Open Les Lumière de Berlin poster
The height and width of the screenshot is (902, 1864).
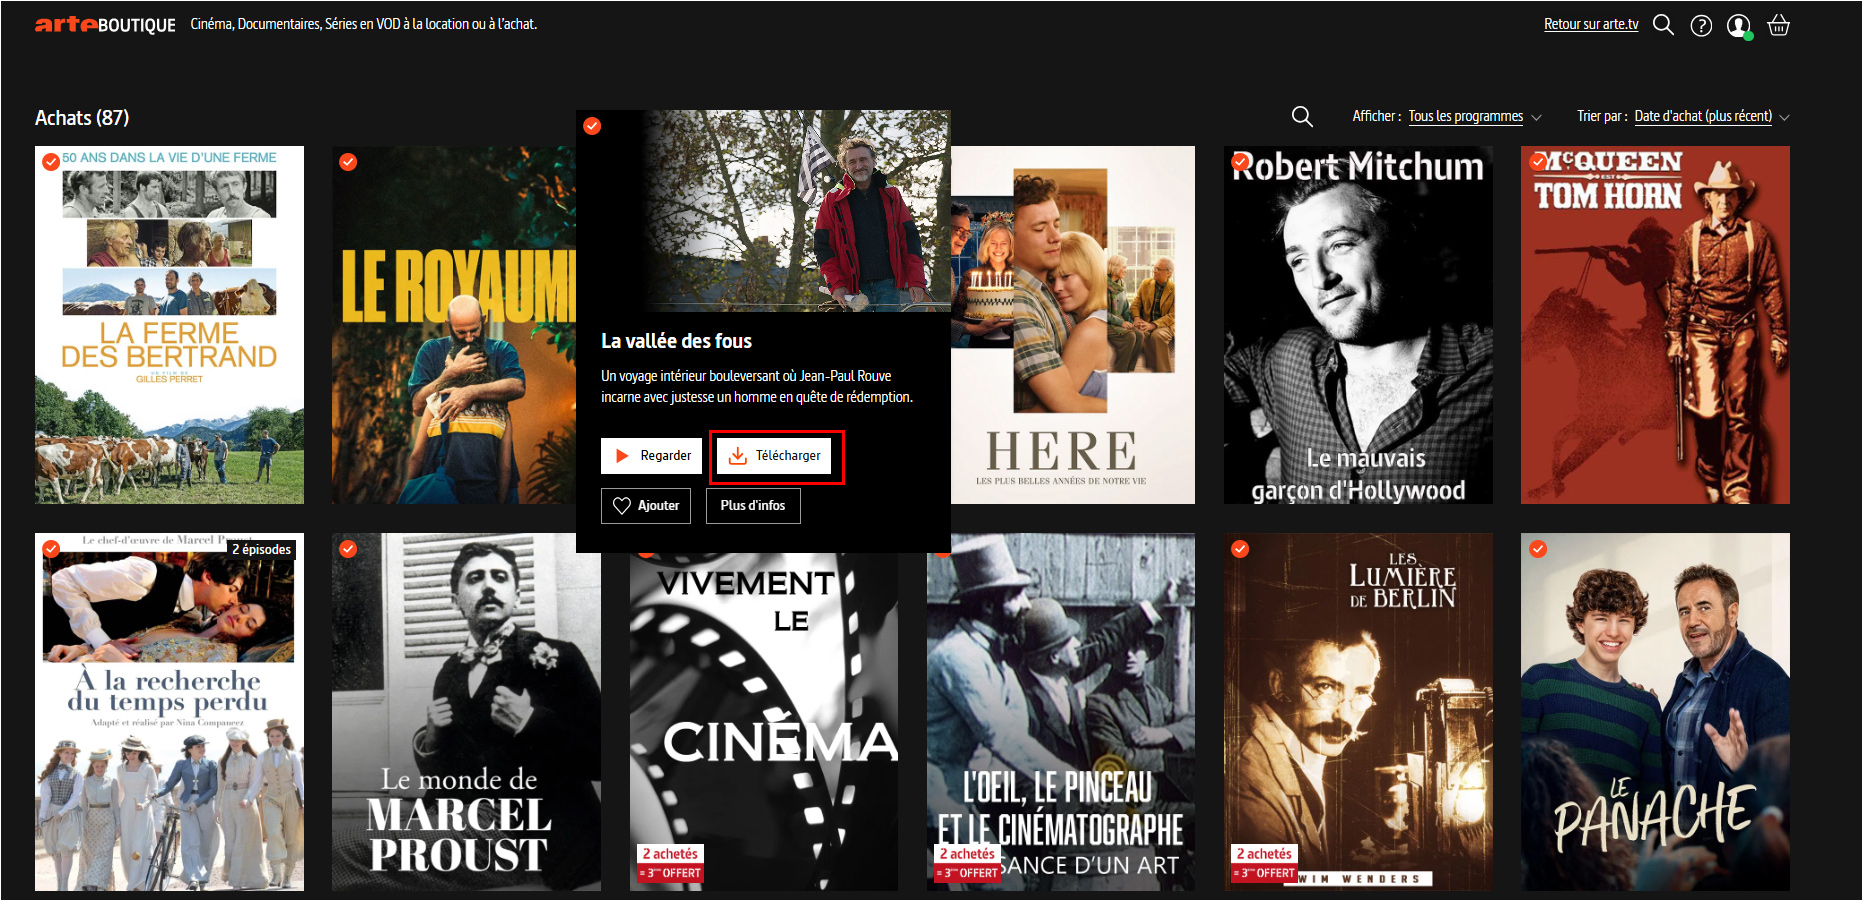point(1358,712)
